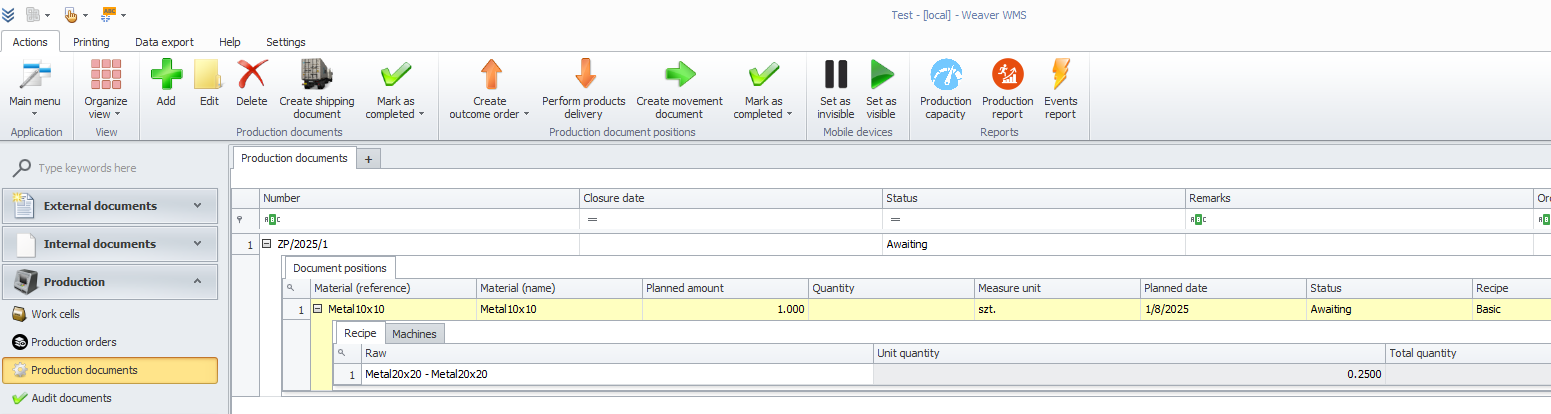Click the hand quick-access toolbar icon
The width and height of the screenshot is (1551, 414).
click(71, 14)
